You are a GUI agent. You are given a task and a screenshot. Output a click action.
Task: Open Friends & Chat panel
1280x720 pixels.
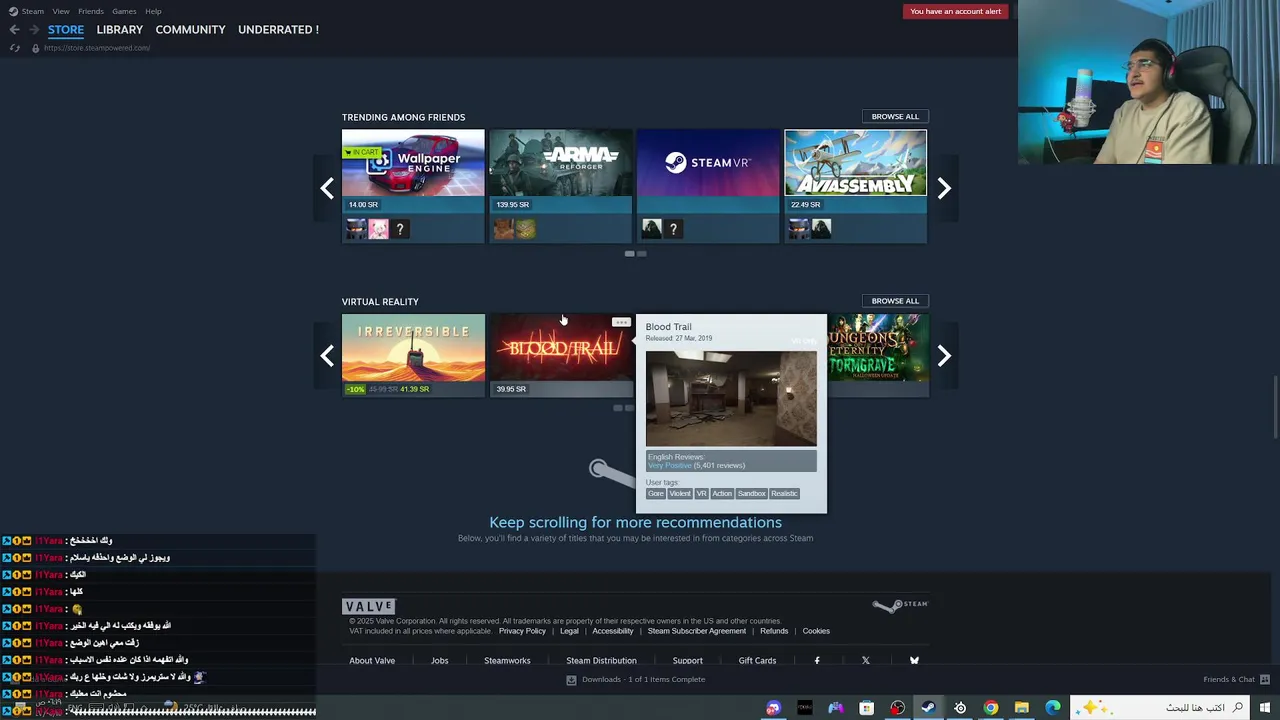pos(1235,679)
